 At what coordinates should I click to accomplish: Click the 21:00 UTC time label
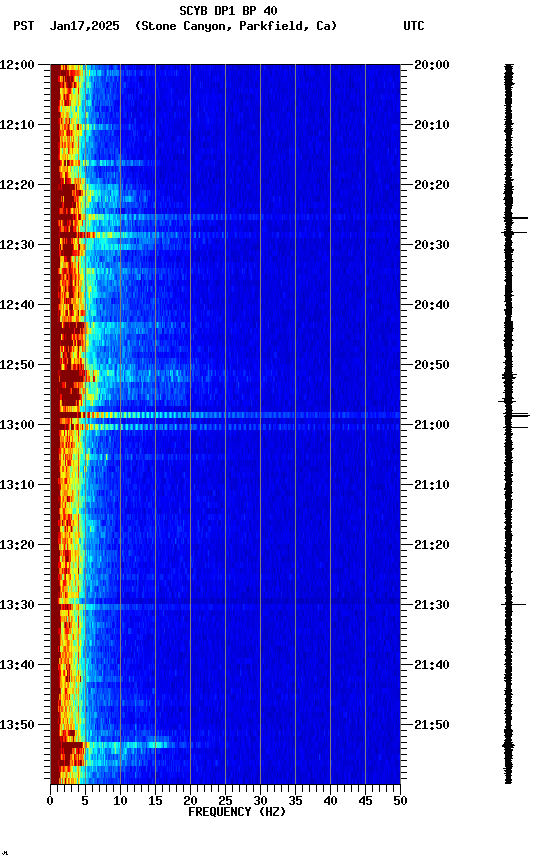(432, 425)
